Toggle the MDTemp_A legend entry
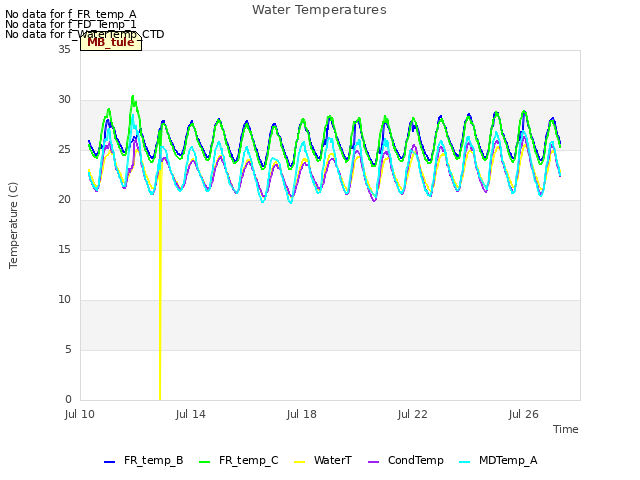The width and height of the screenshot is (640, 480). click(498, 460)
